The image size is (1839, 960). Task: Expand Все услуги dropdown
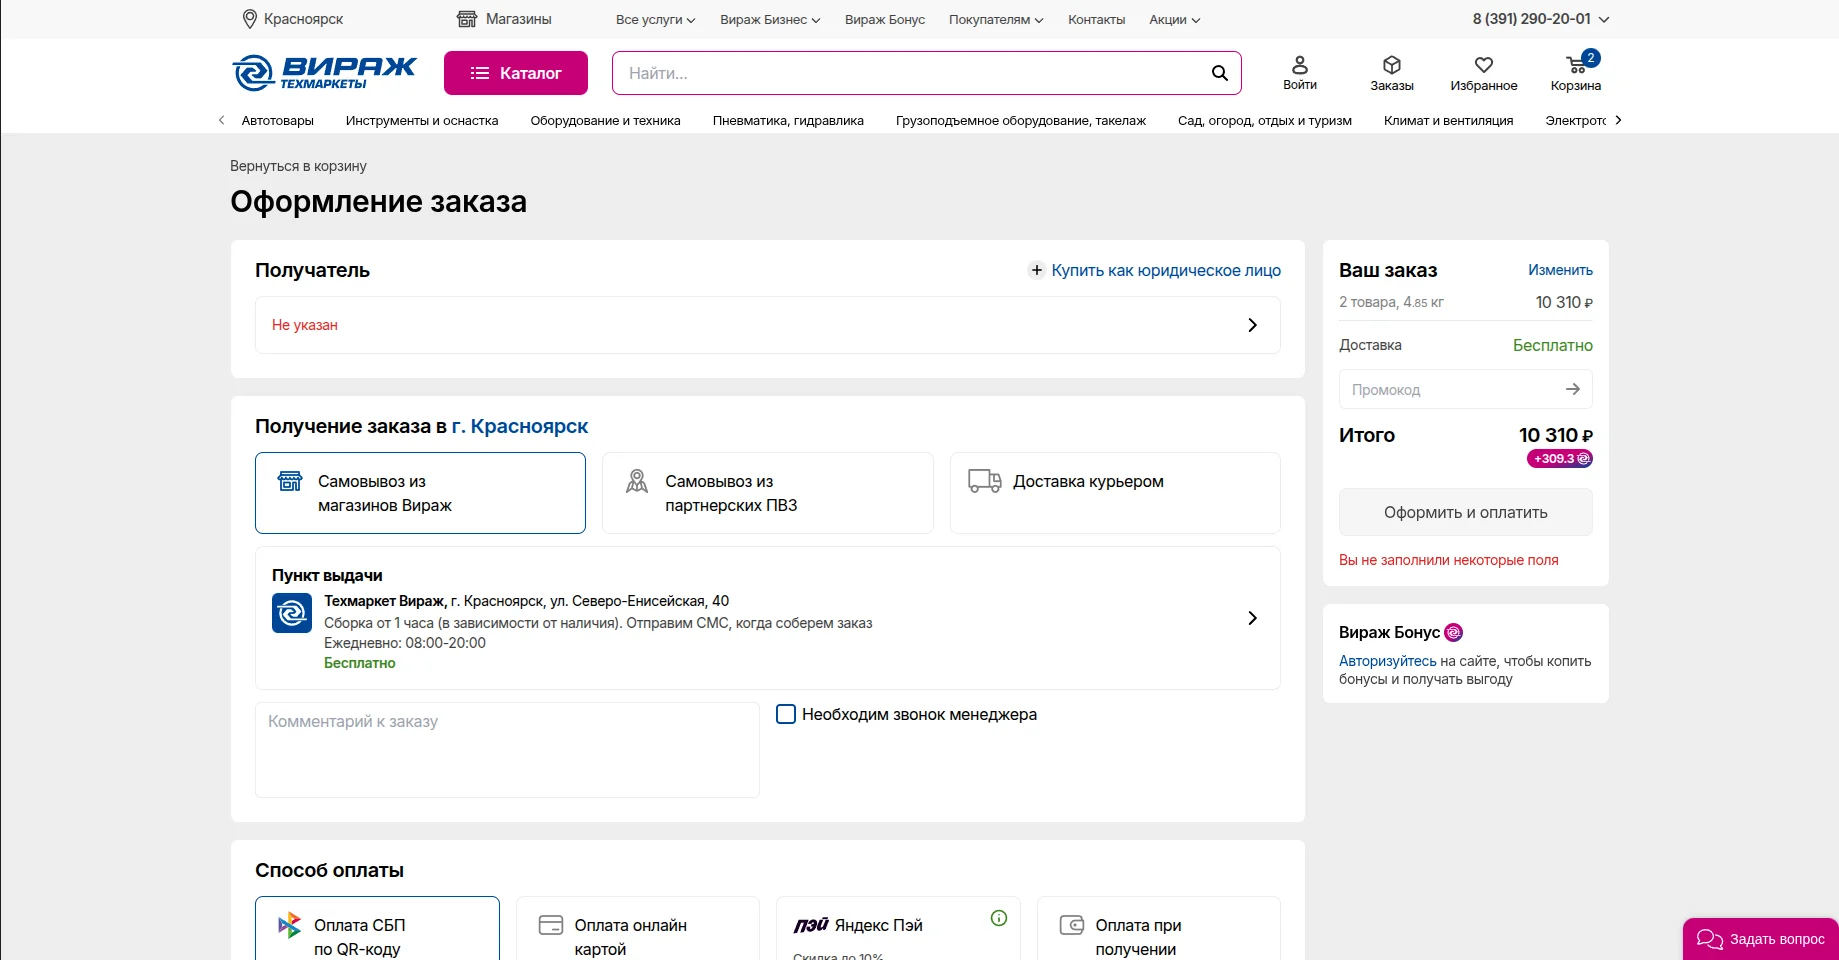pyautogui.click(x=655, y=20)
